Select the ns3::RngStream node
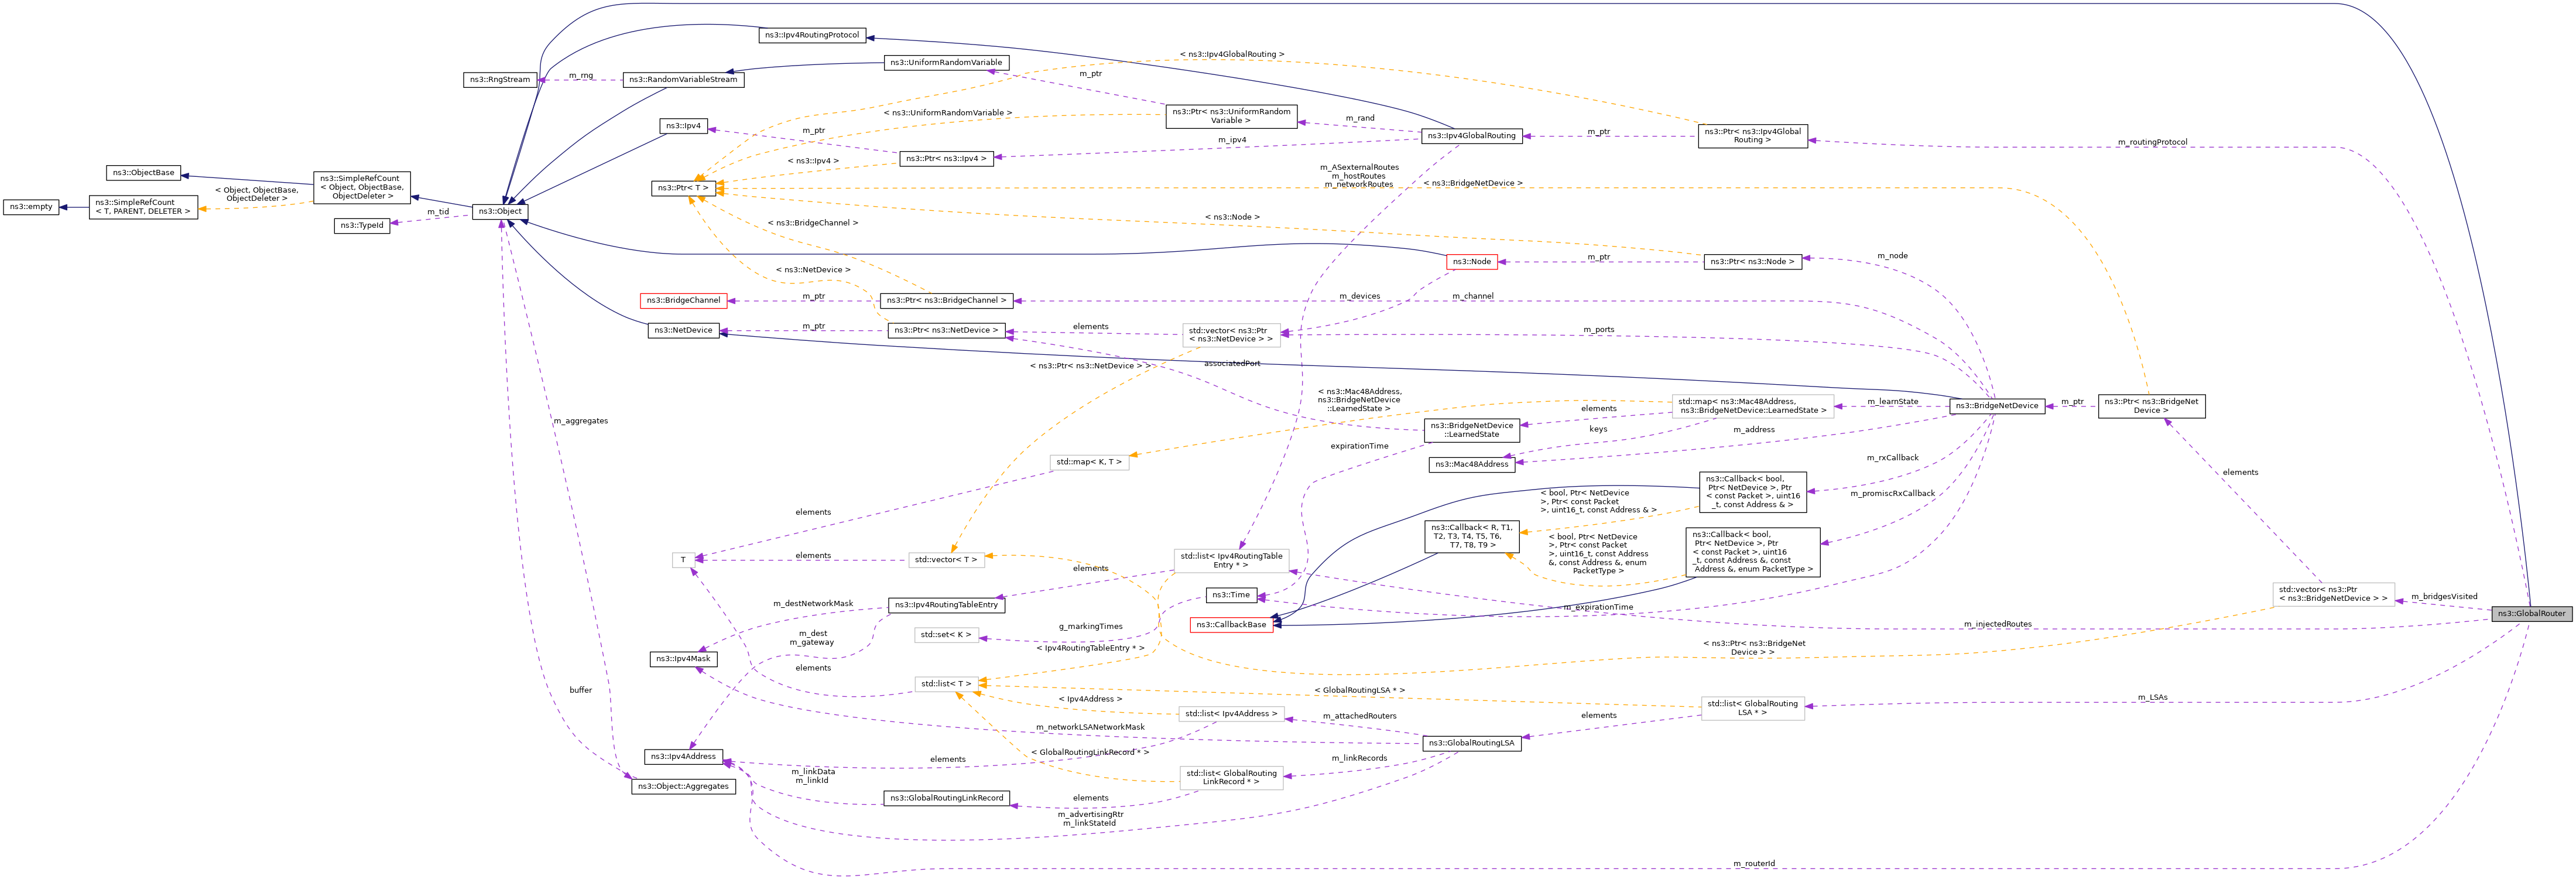2576x879 pixels. coord(500,80)
